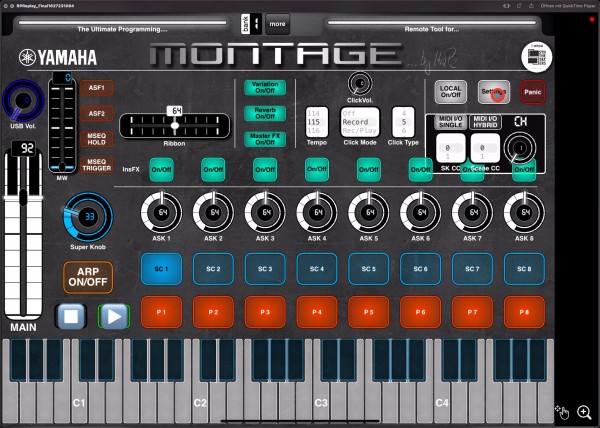Click the MAIN volume fader showing 92
The width and height of the screenshot is (600, 428).
[x=23, y=233]
